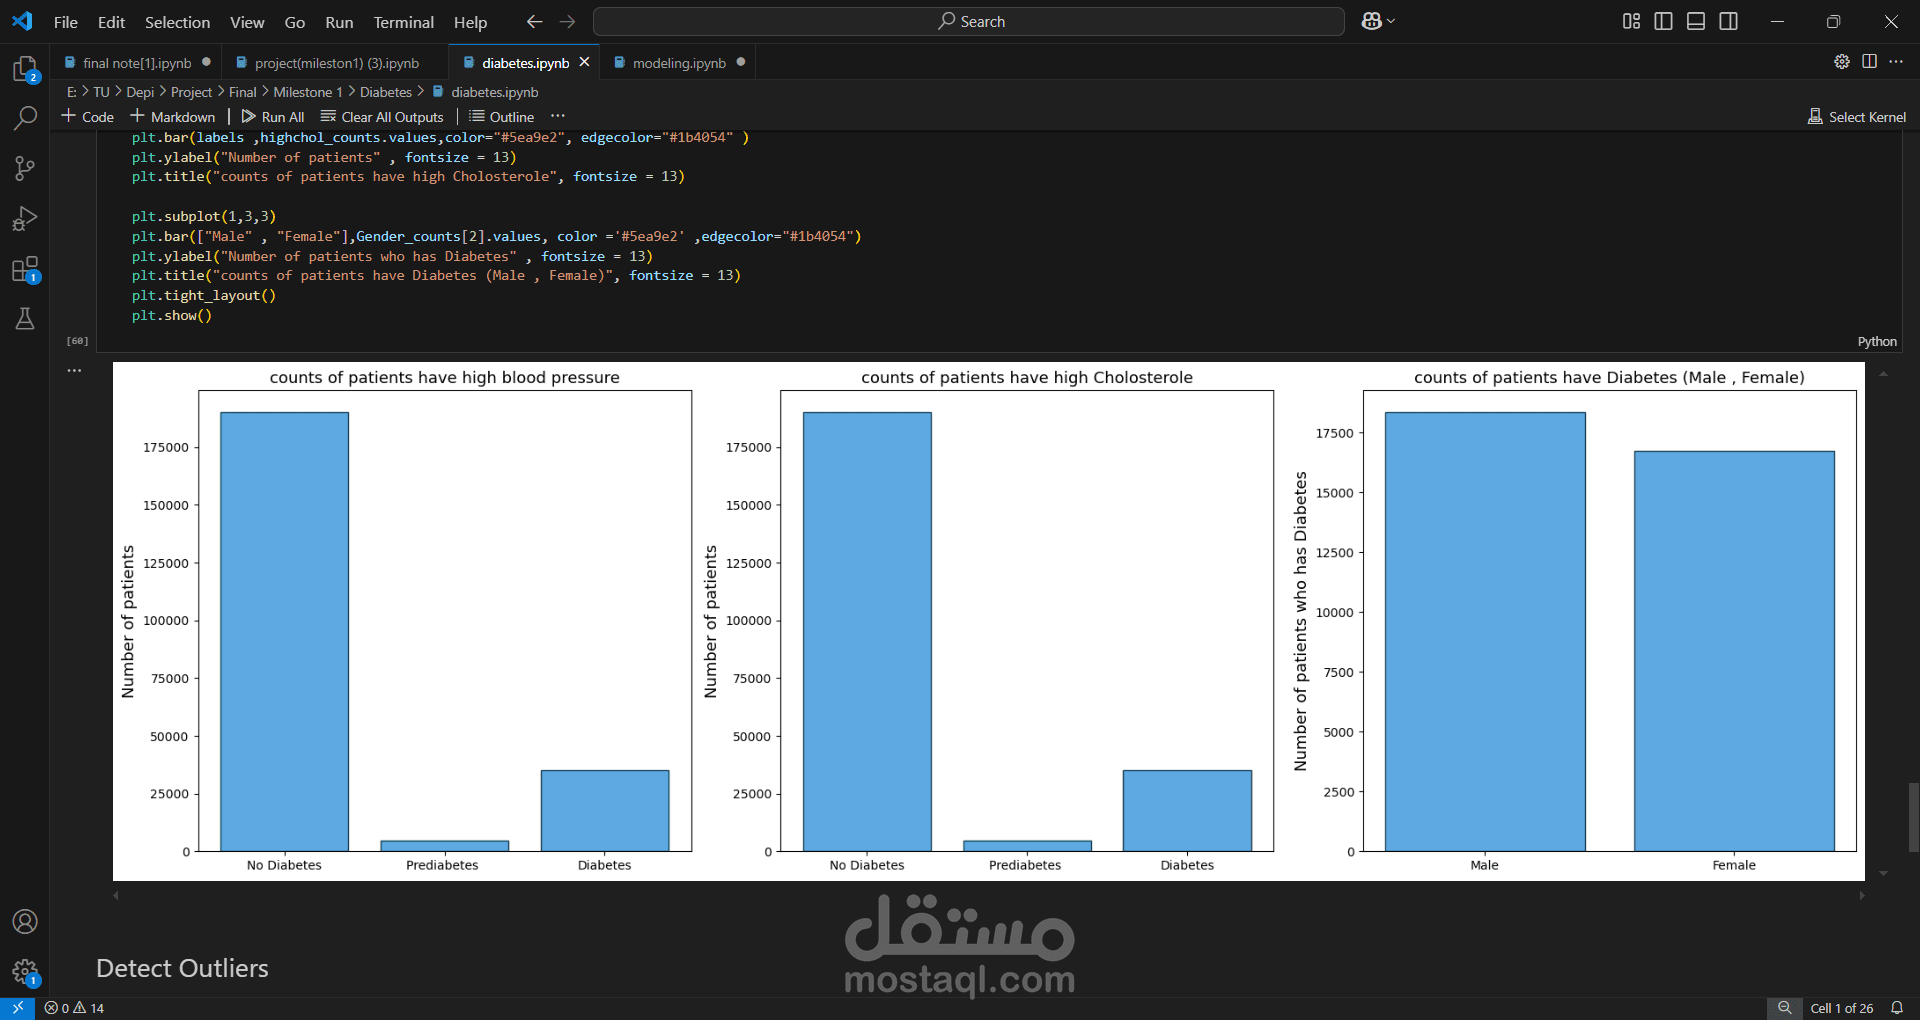
Task: Expand the Milestone 1 breadcrumb
Action: [x=308, y=92]
